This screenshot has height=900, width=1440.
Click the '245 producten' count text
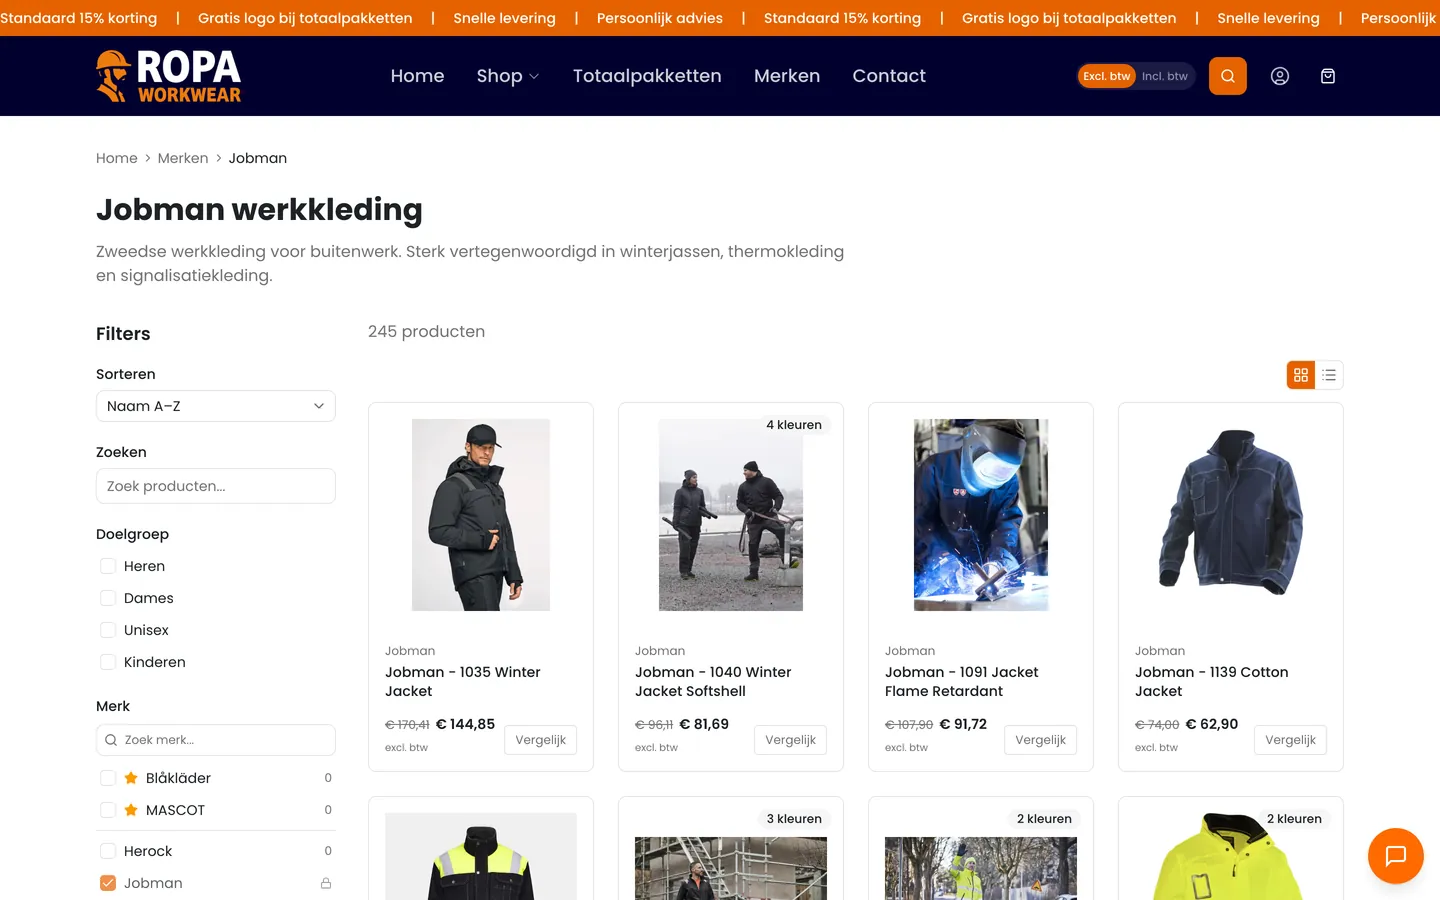pos(426,331)
